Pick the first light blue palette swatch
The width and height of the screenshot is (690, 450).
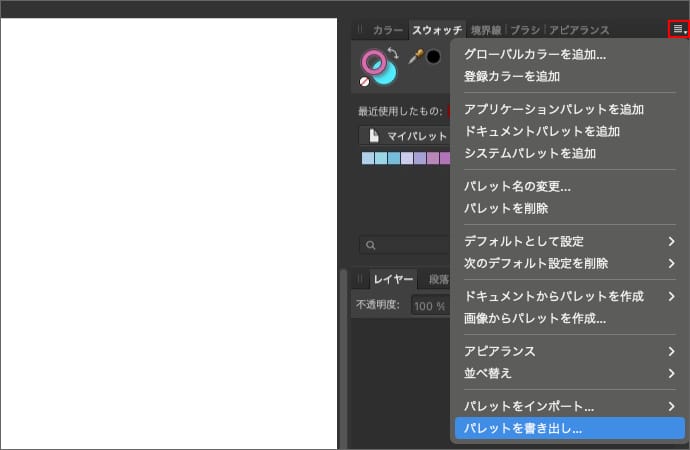point(368,158)
